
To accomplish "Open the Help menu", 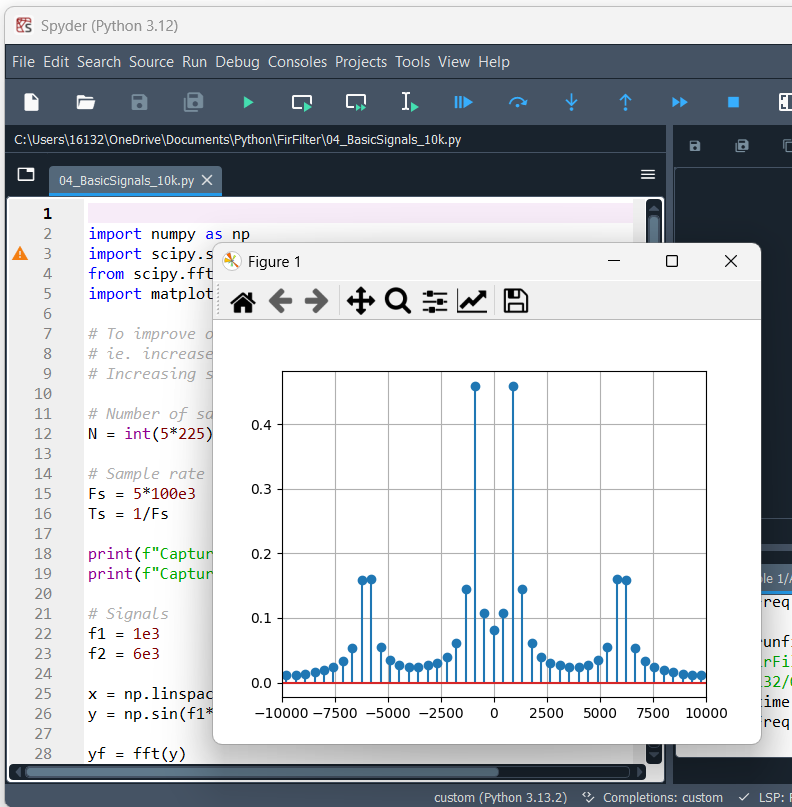I will [494, 62].
